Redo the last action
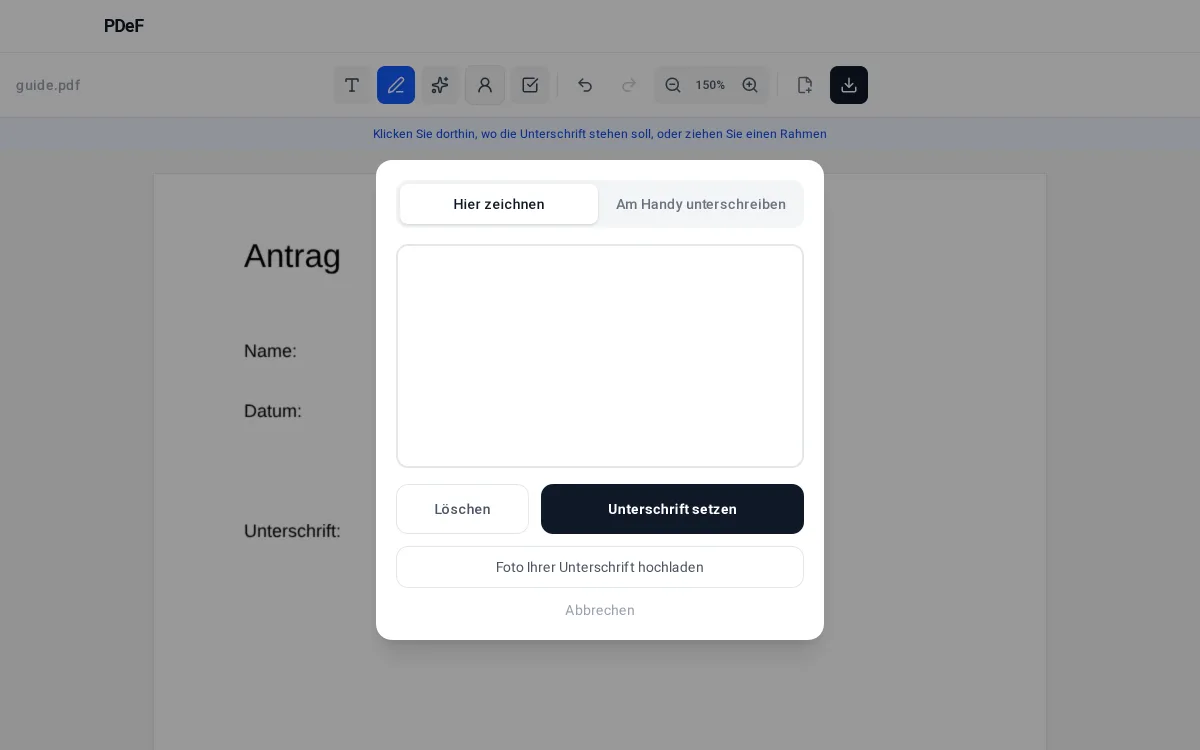This screenshot has height=750, width=1200. coord(629,85)
